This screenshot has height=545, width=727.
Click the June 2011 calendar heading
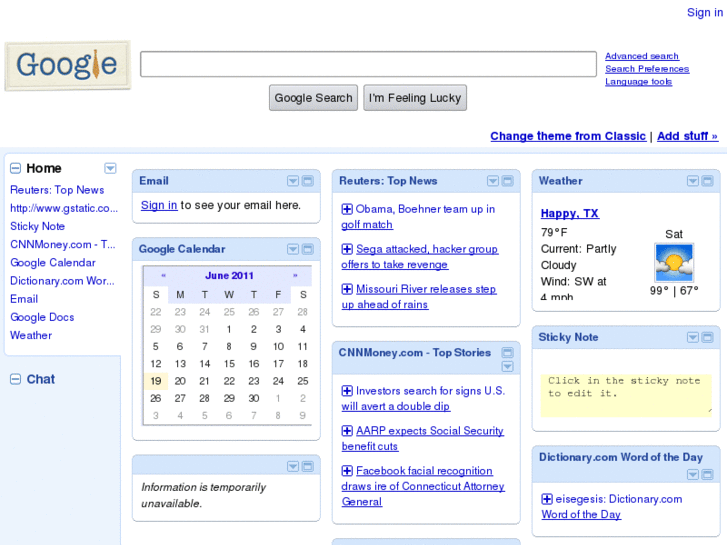[x=230, y=276]
